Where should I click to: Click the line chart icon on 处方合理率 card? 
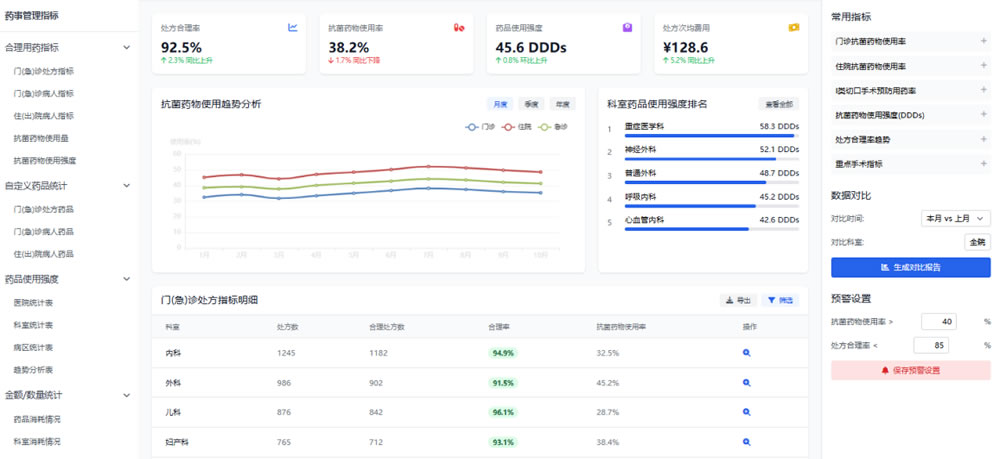tap(293, 28)
